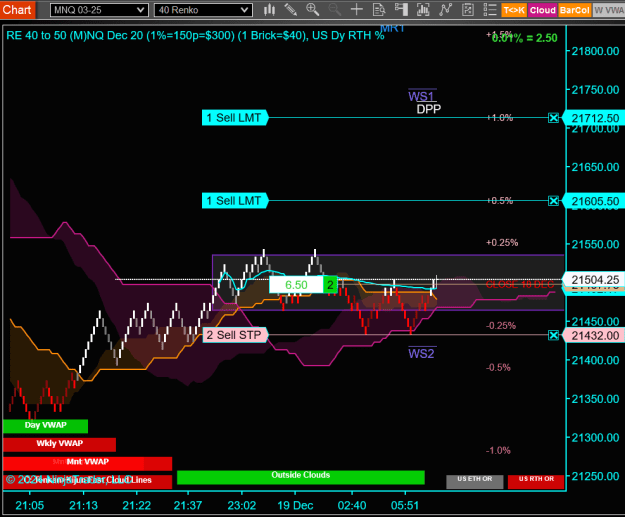Select the 1 Sell LMT order at 21605.50
Image resolution: width=625 pixels, height=517 pixels.
(x=235, y=201)
